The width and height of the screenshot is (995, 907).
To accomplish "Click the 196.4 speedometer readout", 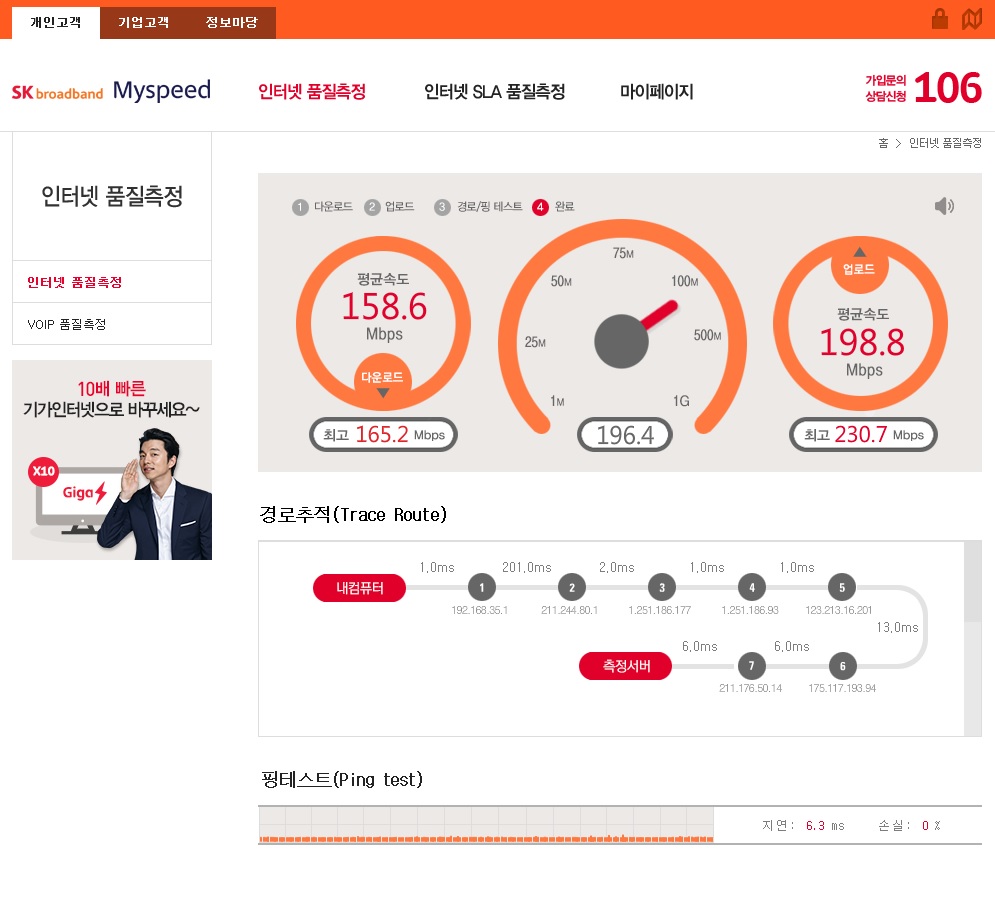I will 624,435.
